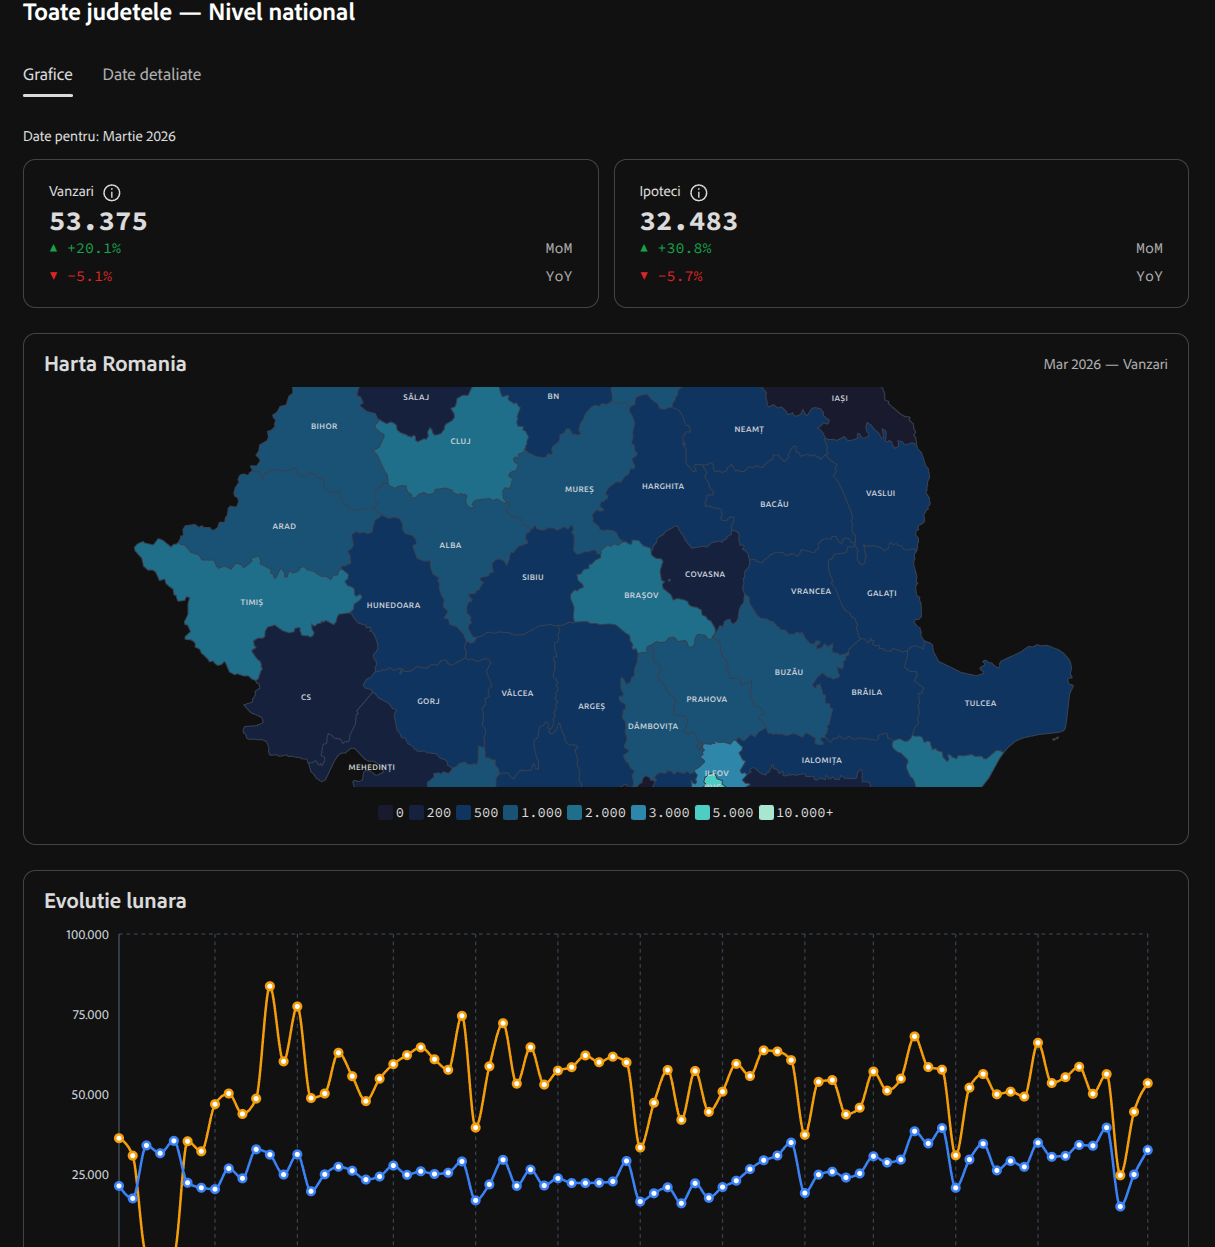Click the 10.000+ legend color swatch
Screen dimensions: 1215x1247
pyautogui.click(x=766, y=813)
